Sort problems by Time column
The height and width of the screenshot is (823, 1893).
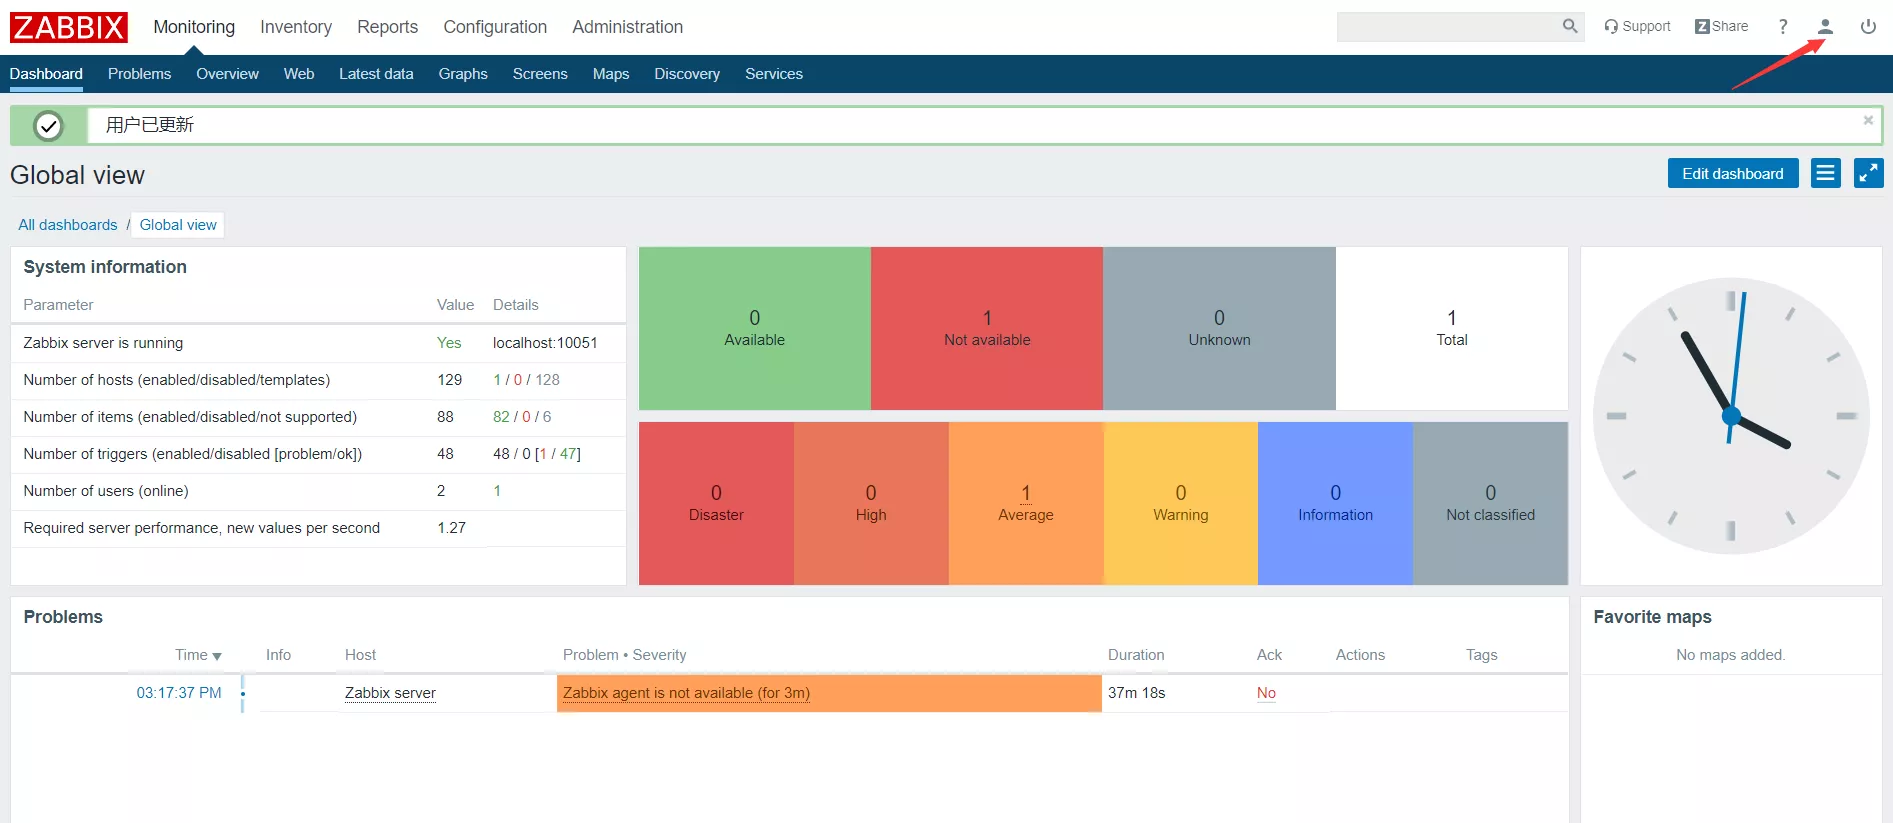coord(197,655)
